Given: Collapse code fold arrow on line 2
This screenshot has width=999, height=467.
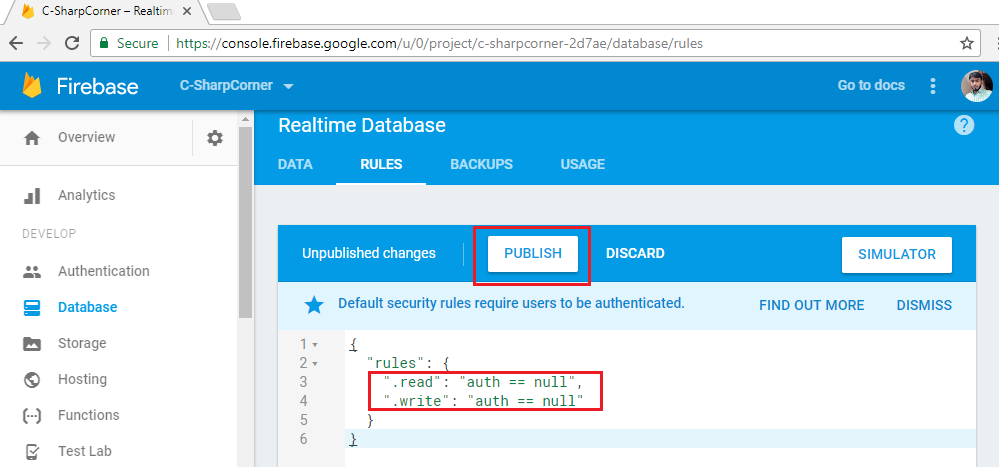Looking at the screenshot, I should coord(315,364).
